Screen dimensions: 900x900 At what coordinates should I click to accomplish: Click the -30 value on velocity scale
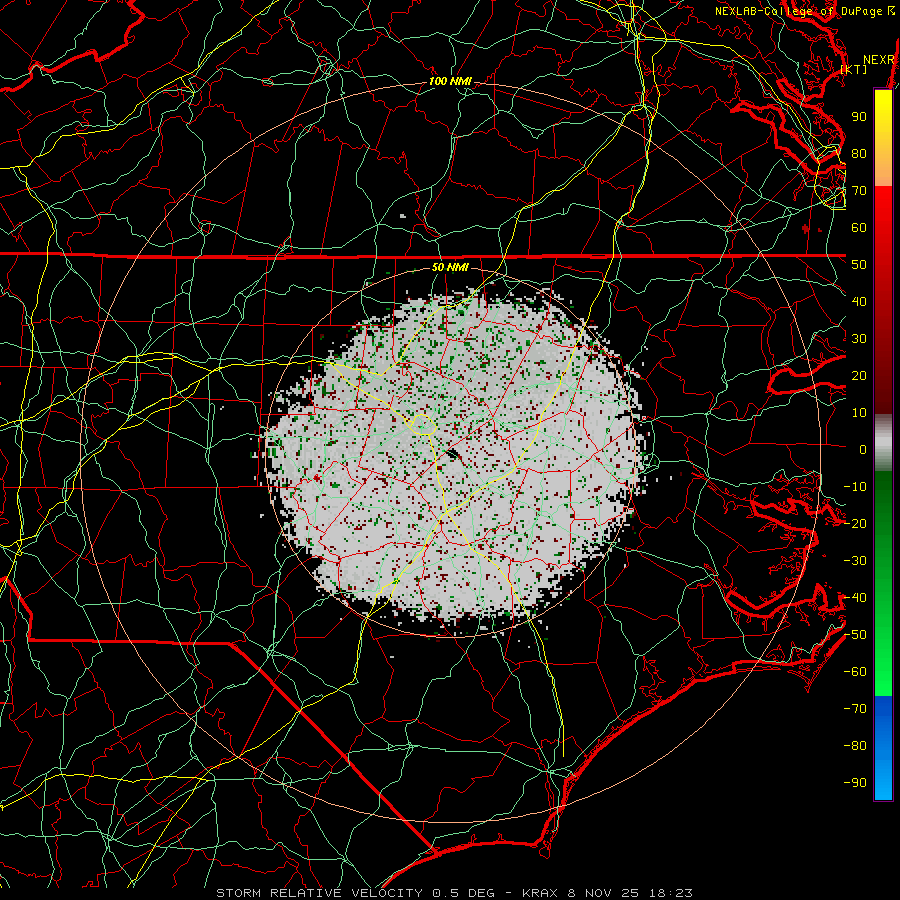(x=855, y=561)
